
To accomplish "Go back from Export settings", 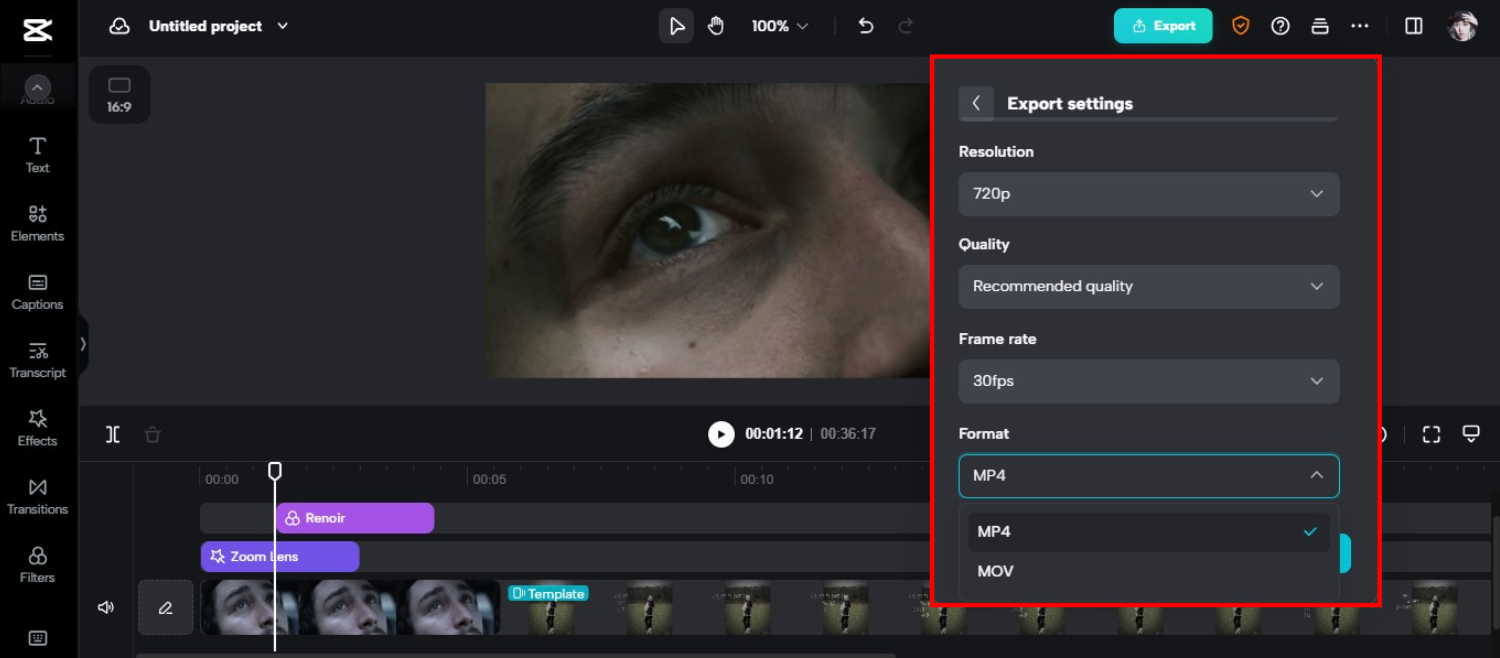I will coord(976,103).
